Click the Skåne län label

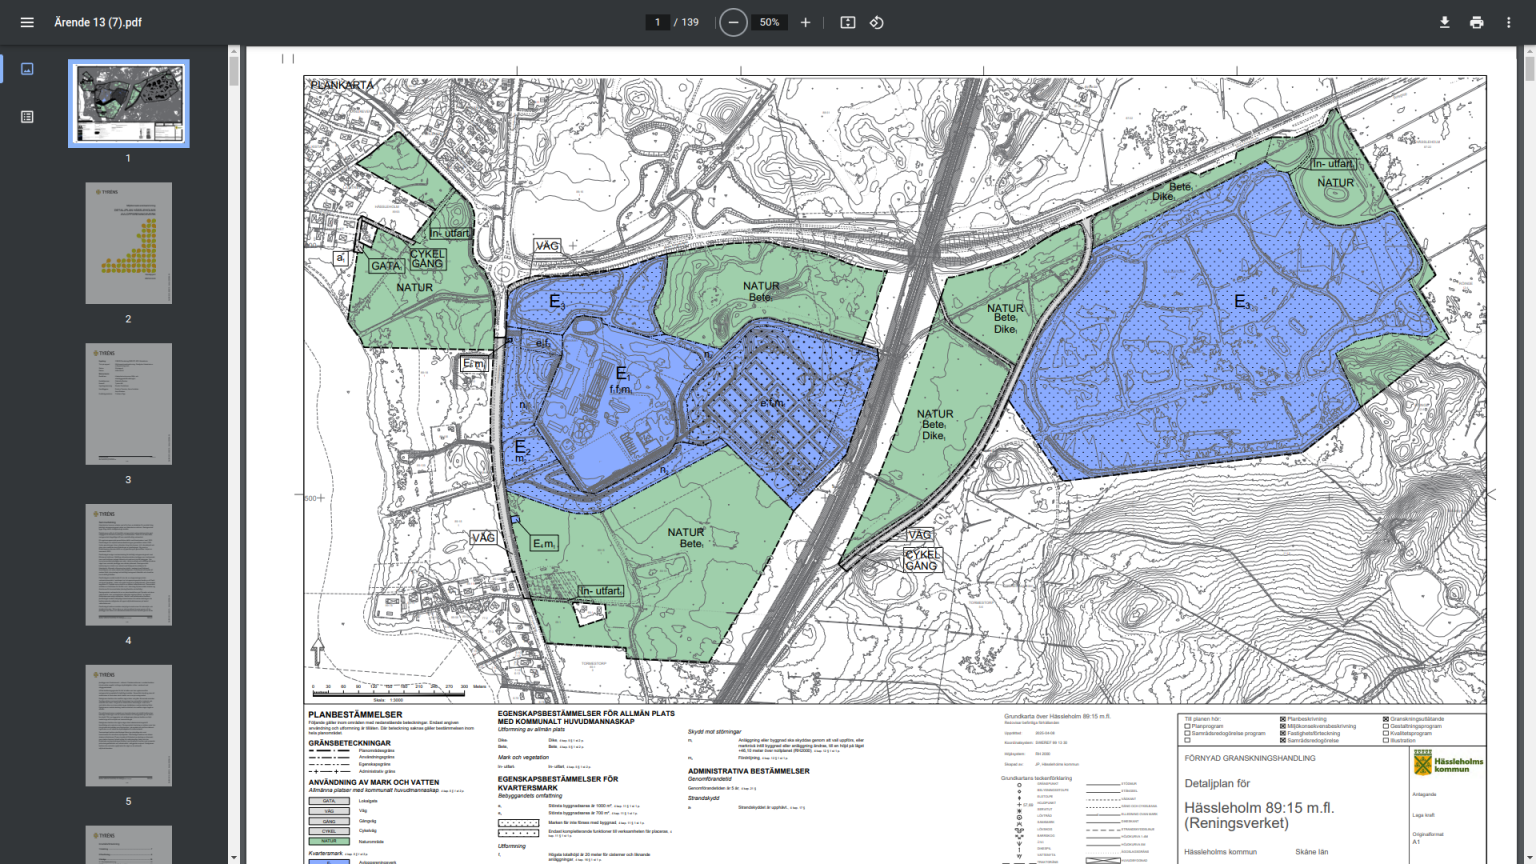pos(1311,852)
